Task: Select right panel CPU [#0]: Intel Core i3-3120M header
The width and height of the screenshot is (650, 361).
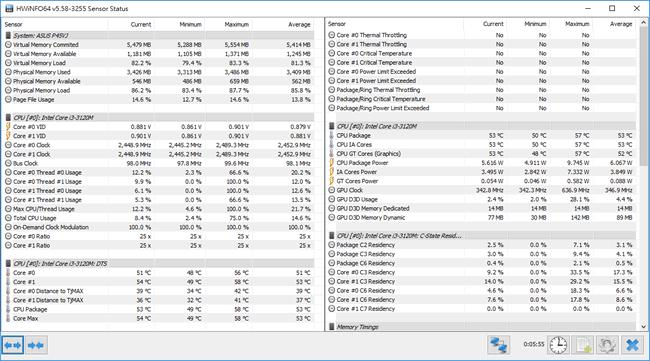Action: (x=482, y=126)
